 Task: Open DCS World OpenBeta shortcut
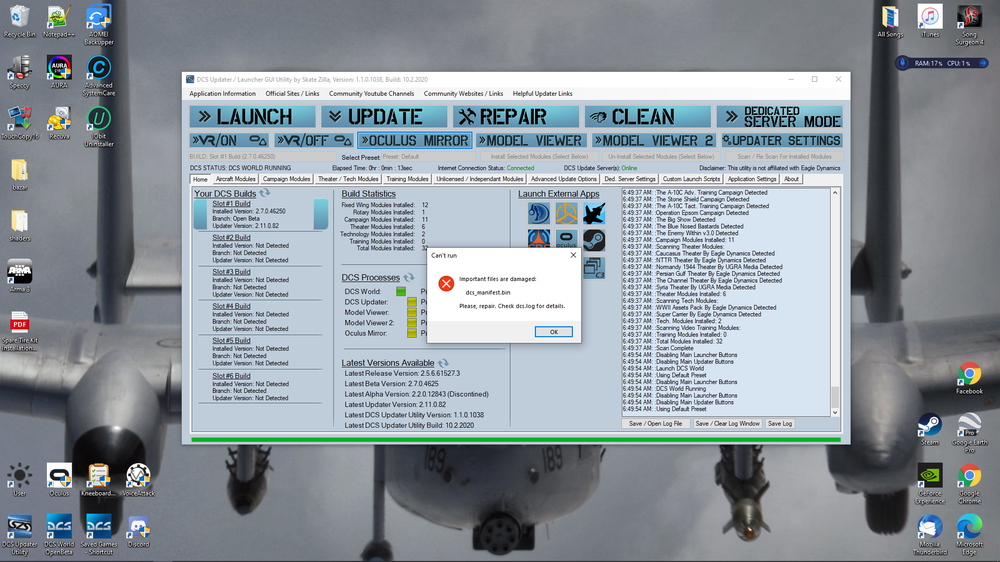click(59, 535)
